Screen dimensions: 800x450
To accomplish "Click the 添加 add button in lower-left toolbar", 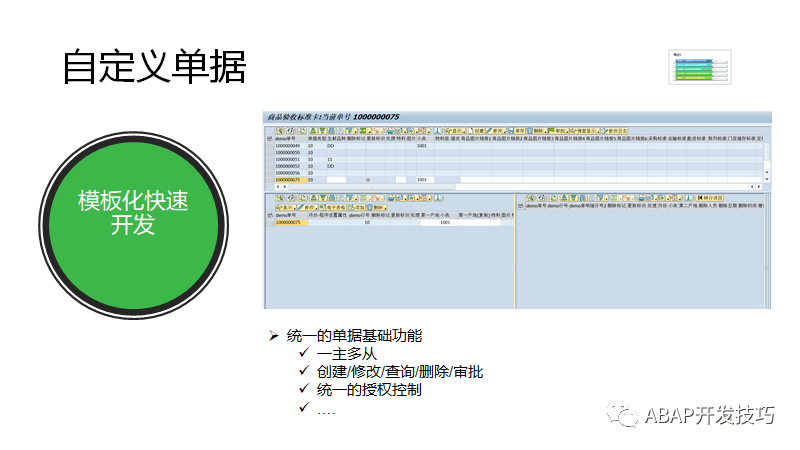I will click(x=357, y=208).
